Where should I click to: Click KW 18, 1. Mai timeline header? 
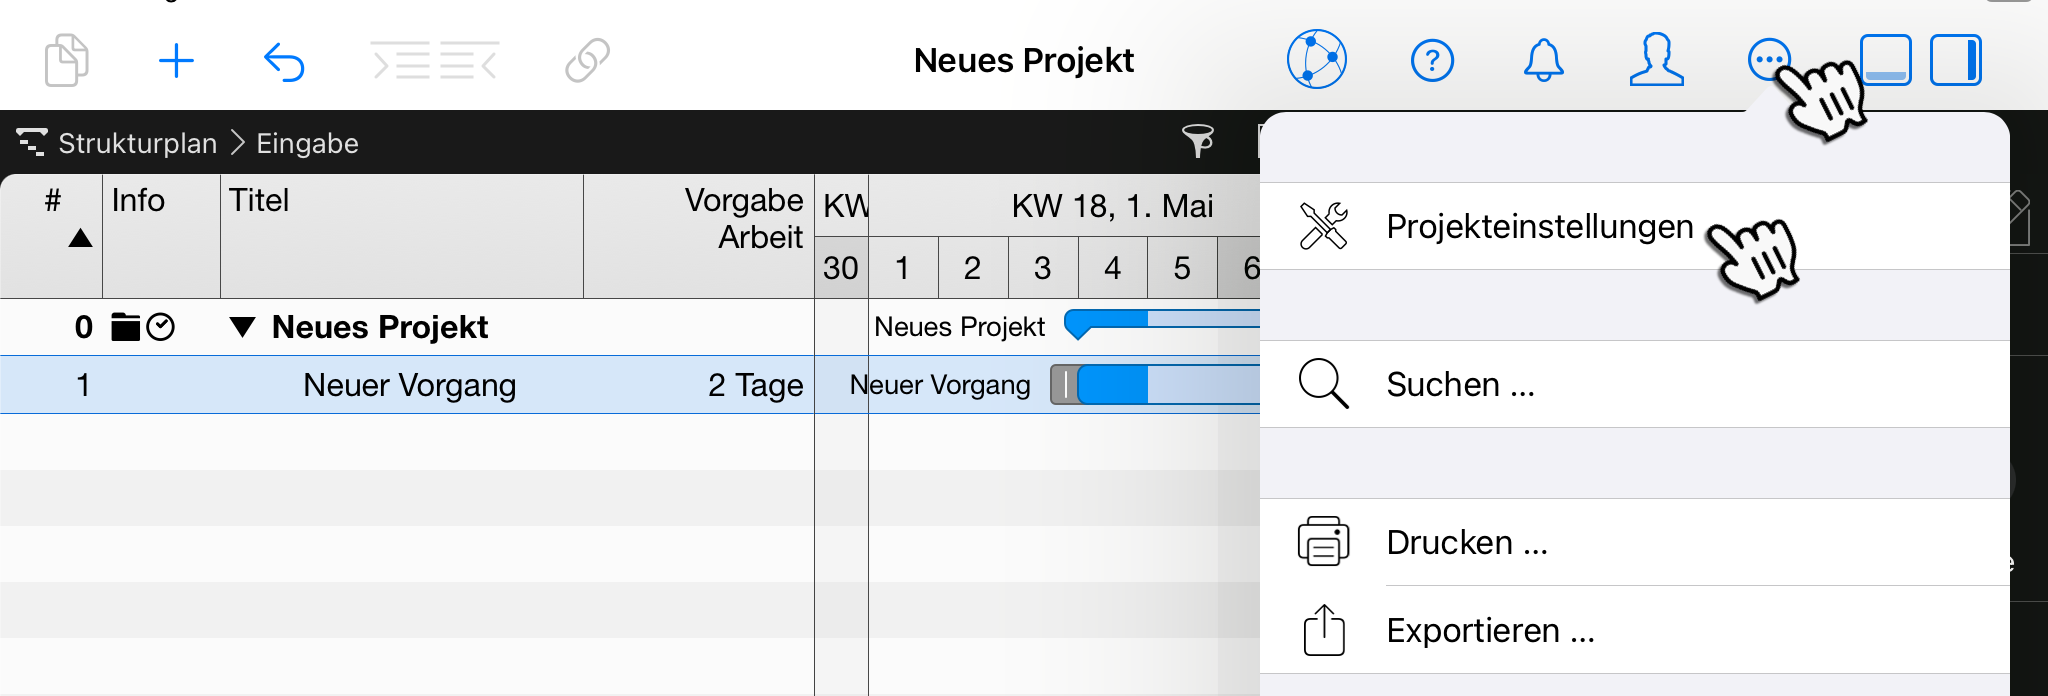point(1112,206)
